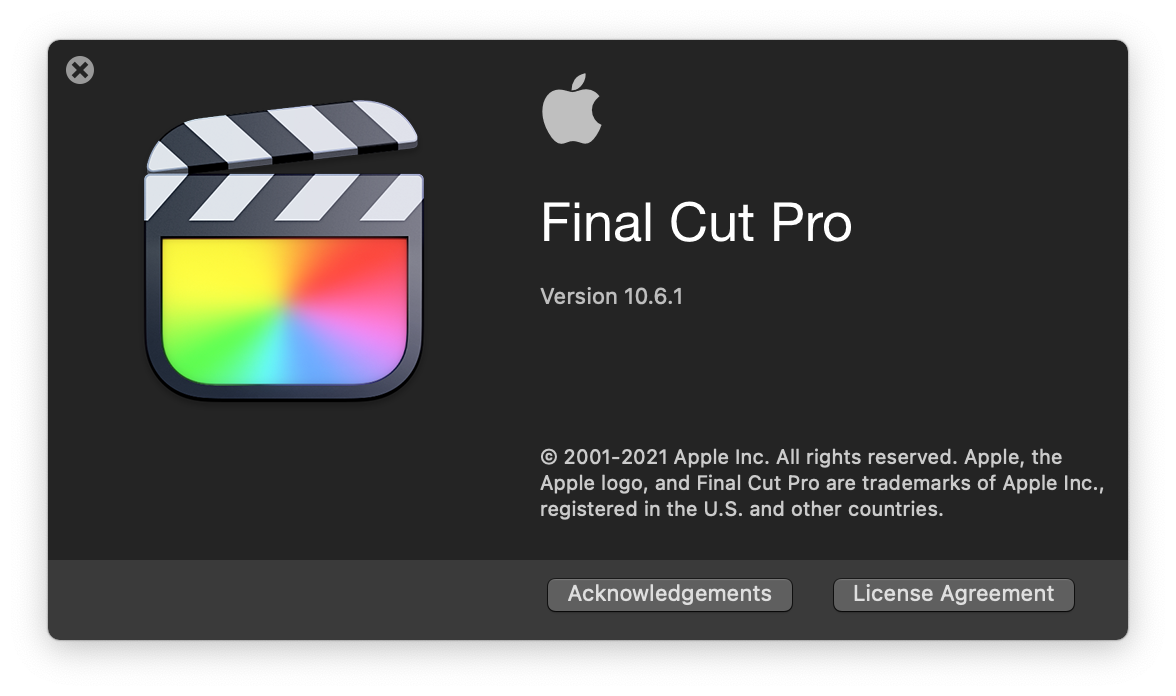Open the License Agreement

pyautogui.click(x=953, y=594)
